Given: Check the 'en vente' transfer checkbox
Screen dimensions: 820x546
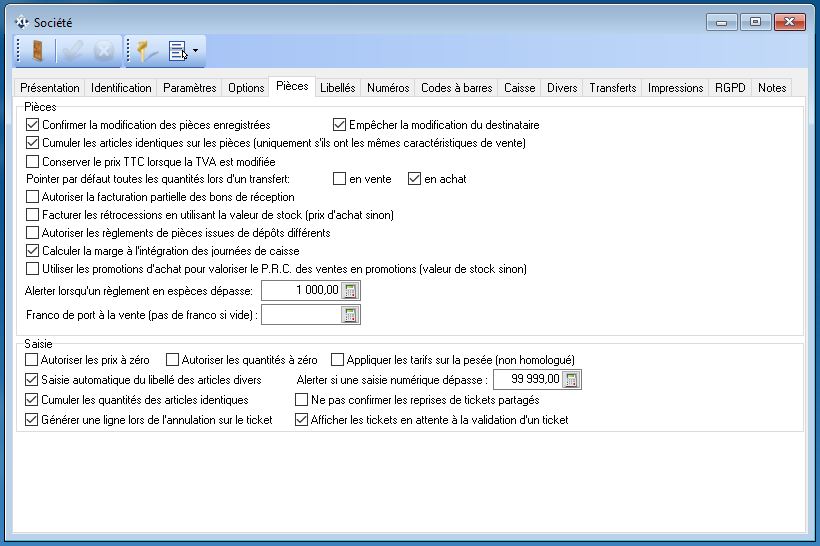Looking at the screenshot, I should click(339, 179).
